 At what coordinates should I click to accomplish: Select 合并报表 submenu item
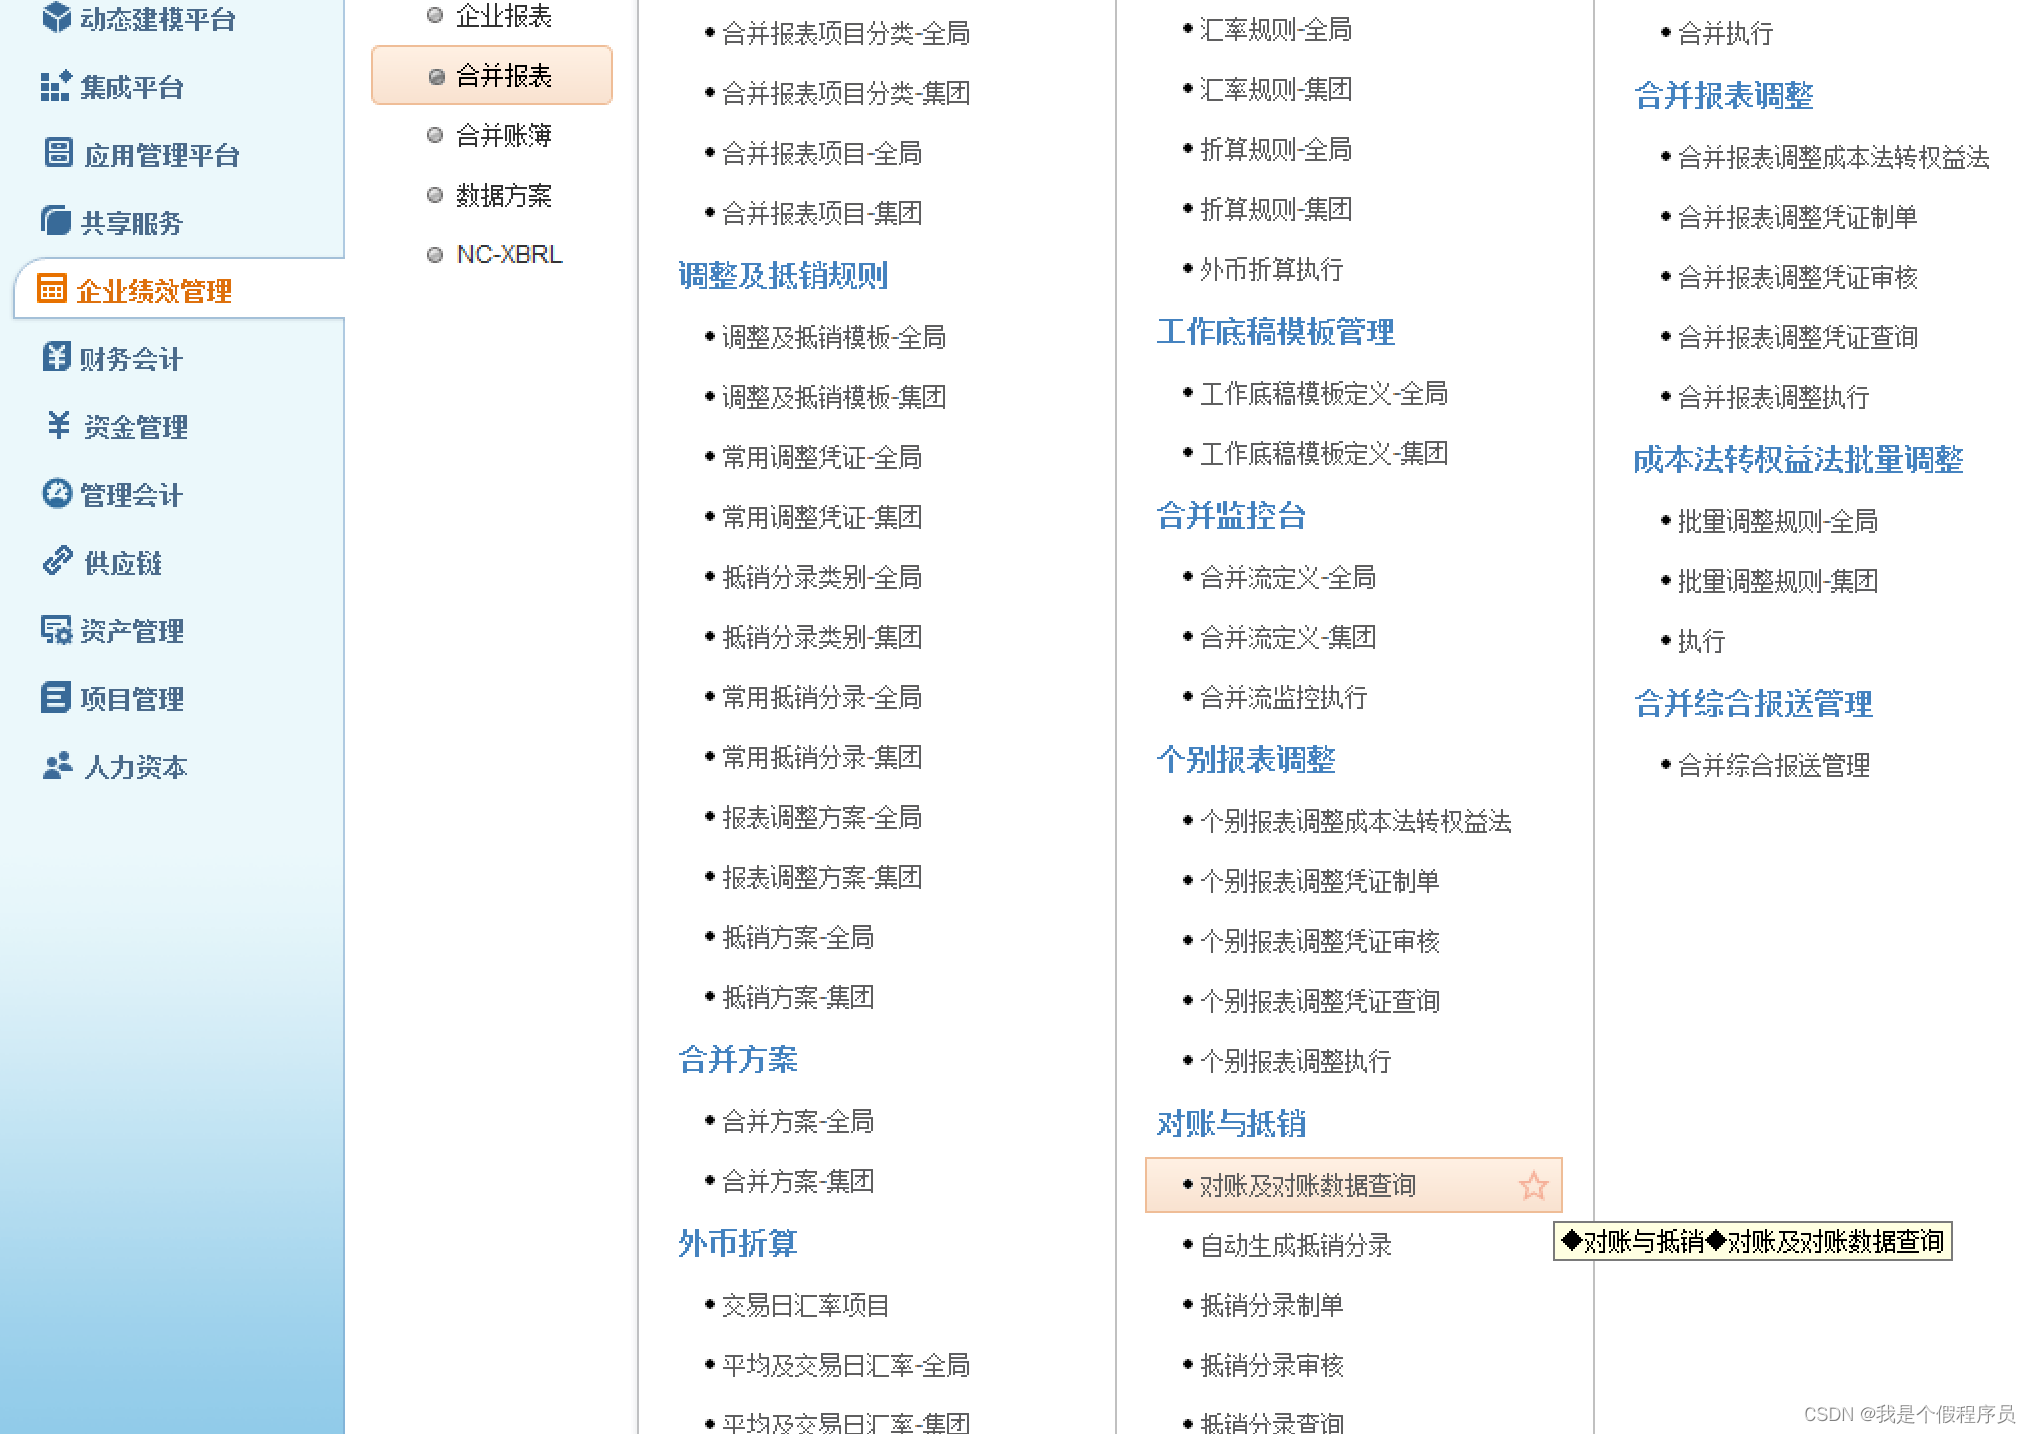[x=492, y=75]
